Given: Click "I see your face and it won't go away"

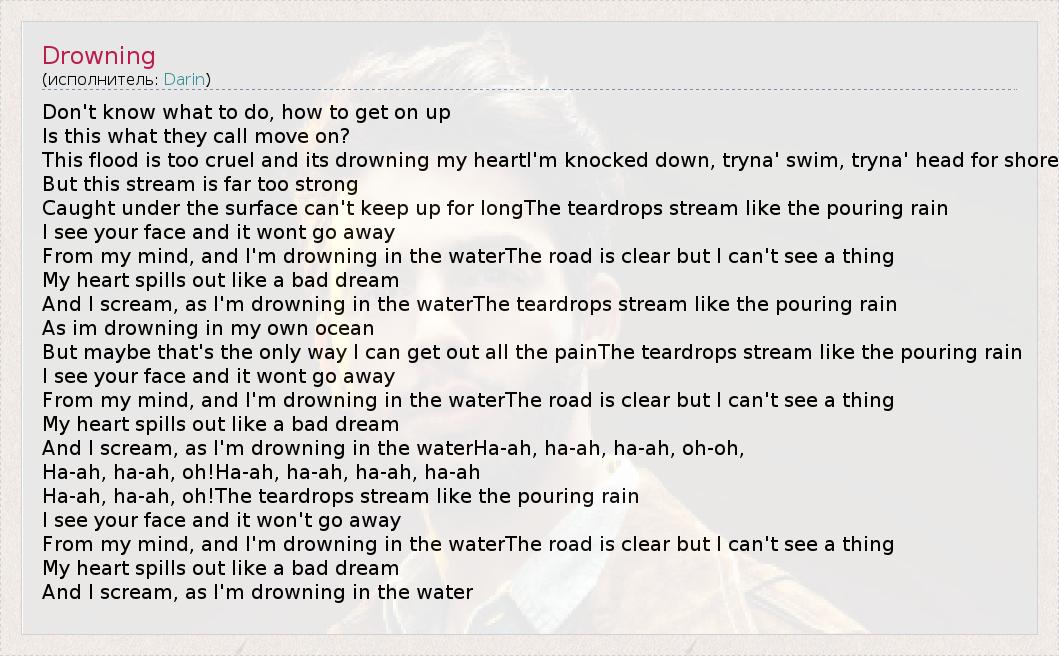Looking at the screenshot, I should 221,520.
